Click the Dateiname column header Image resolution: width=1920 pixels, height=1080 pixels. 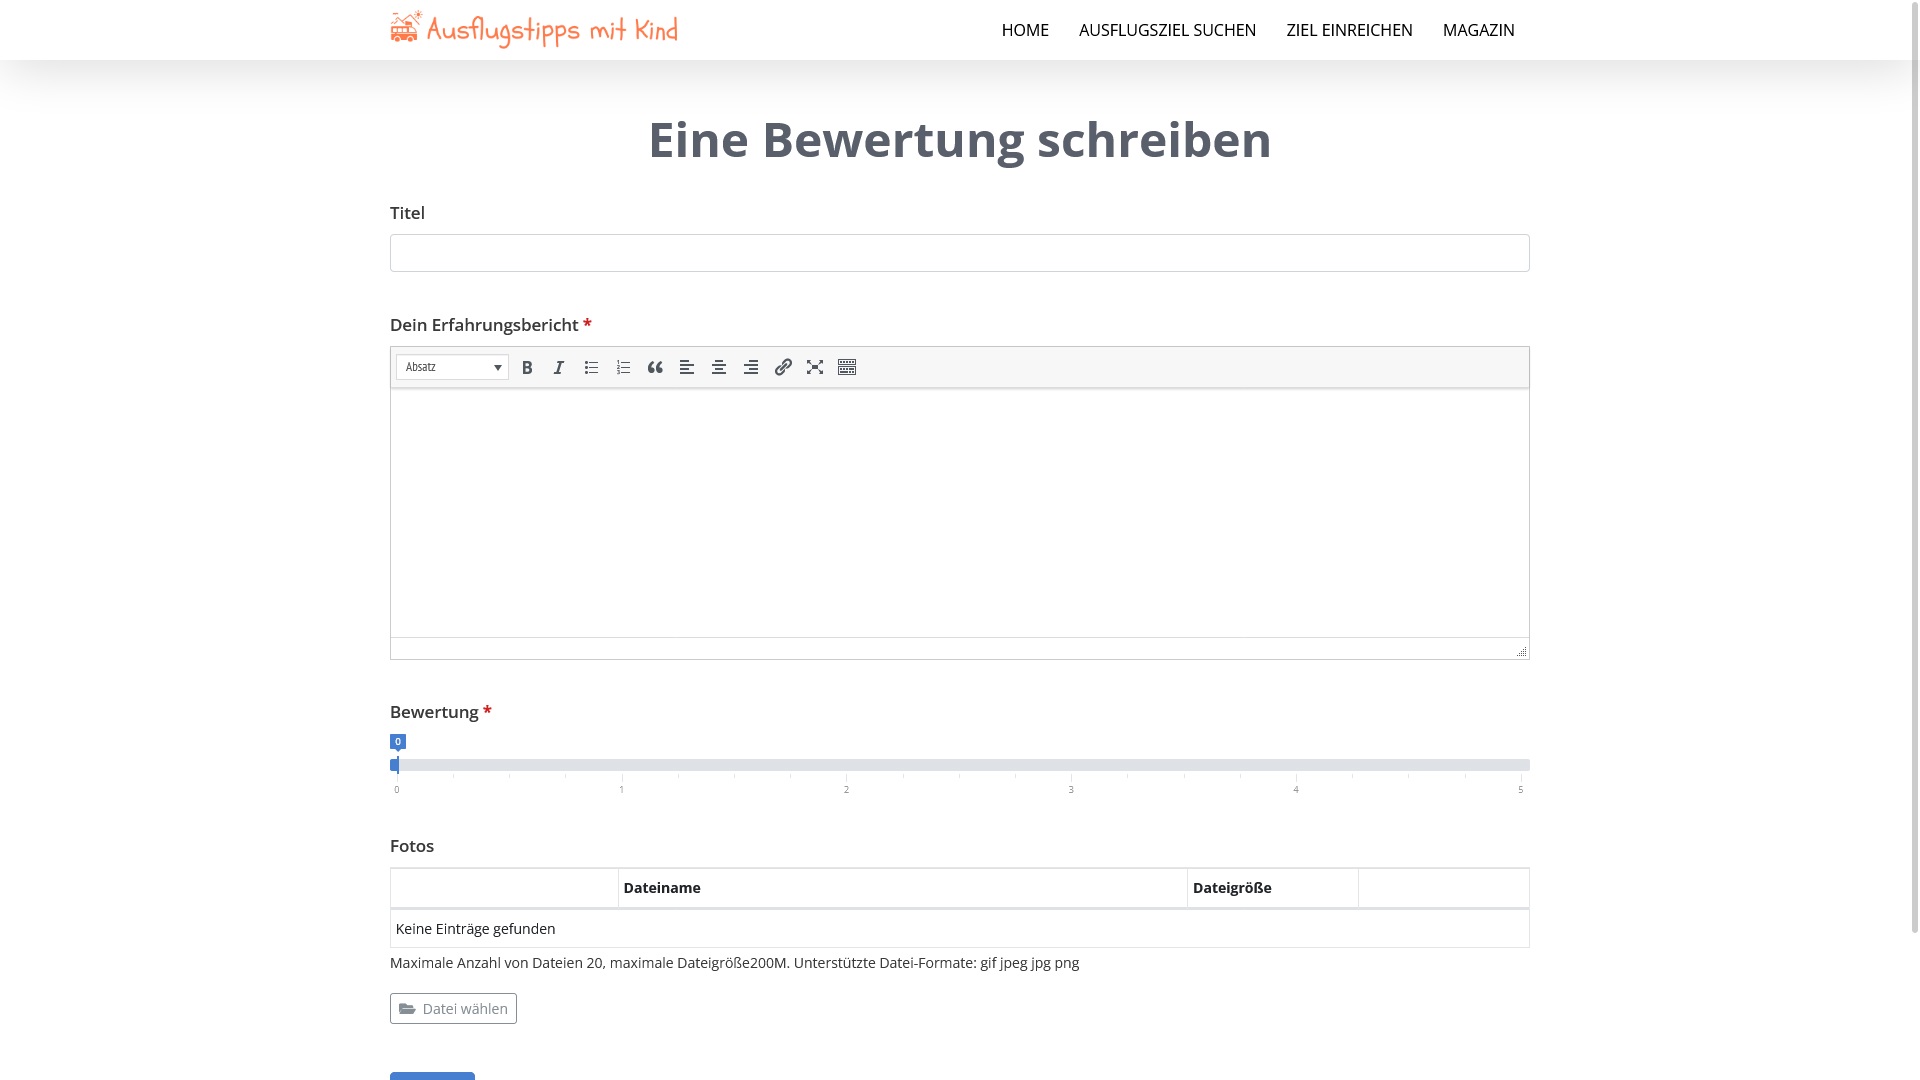coord(902,888)
